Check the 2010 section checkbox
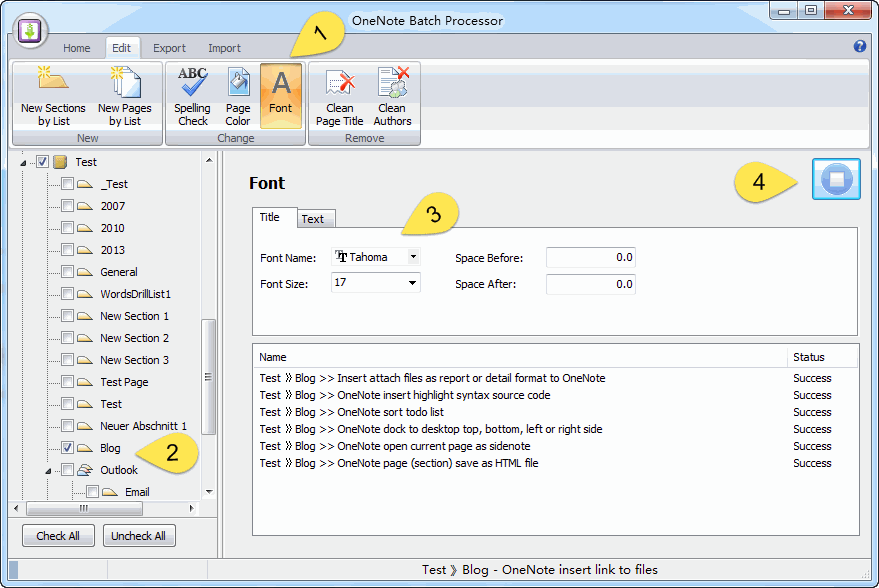879x588 pixels. click(67, 228)
